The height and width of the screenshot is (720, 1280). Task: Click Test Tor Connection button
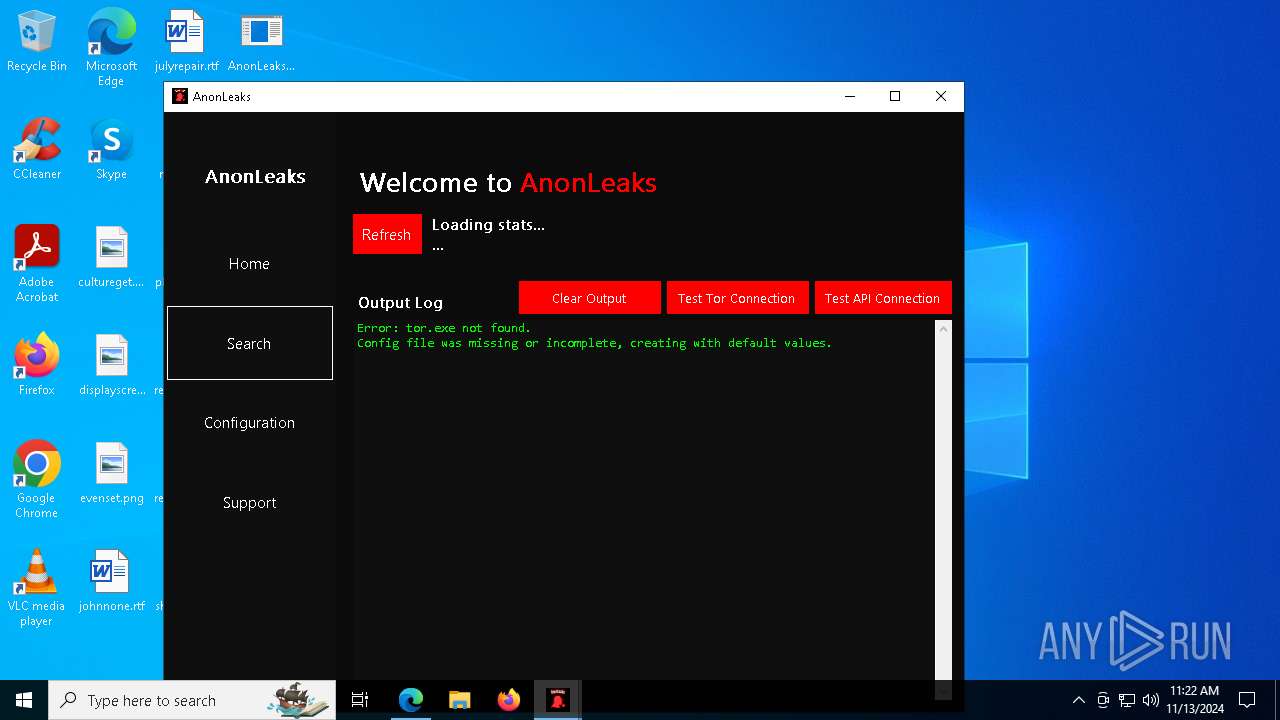(737, 298)
